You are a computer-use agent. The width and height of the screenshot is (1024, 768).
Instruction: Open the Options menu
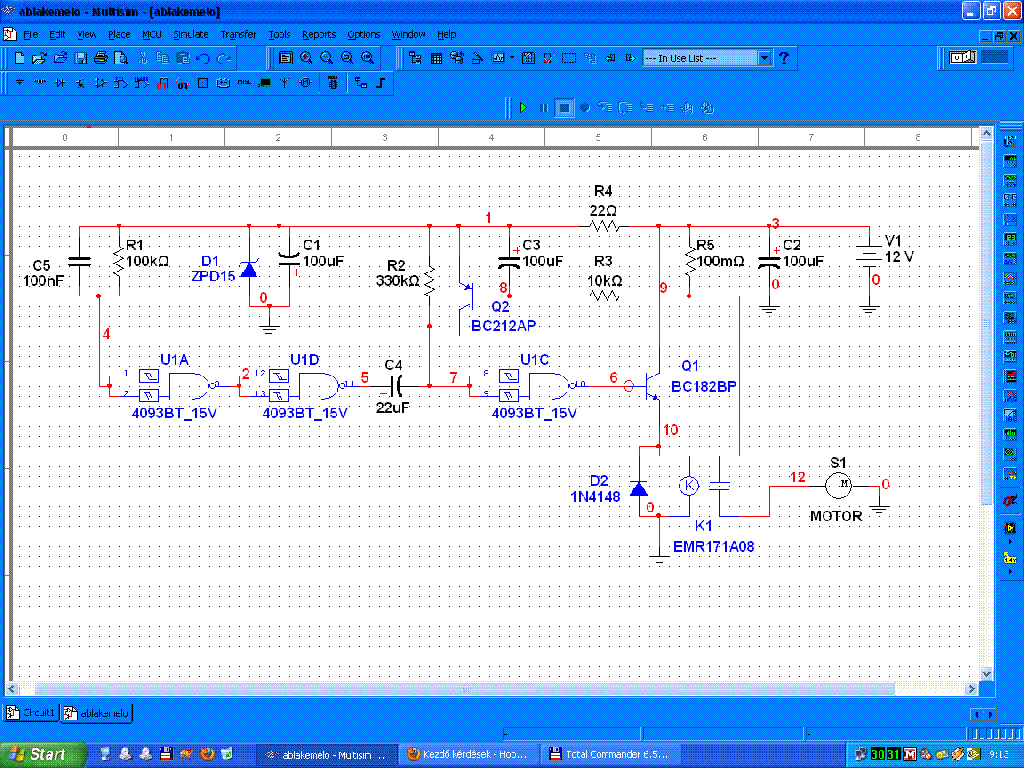[x=364, y=35]
